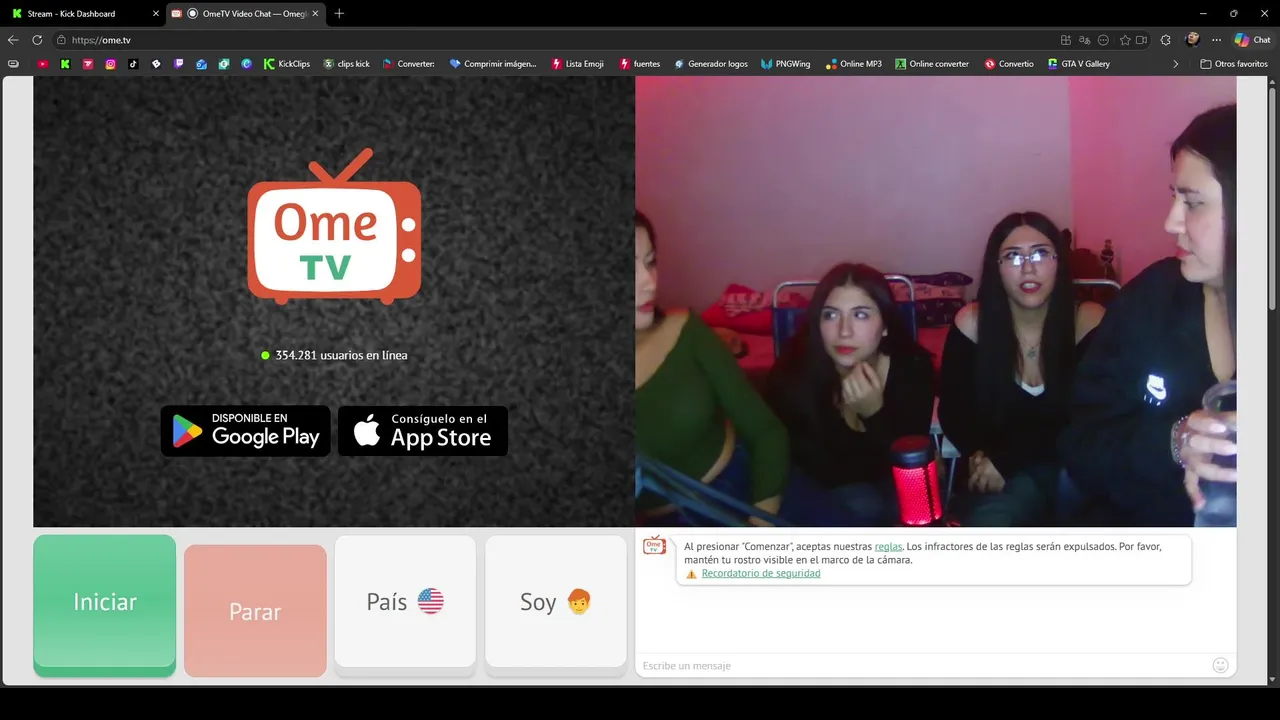Image resolution: width=1280 pixels, height=720 pixels.
Task: Expand the bookmarks overflow chevron
Action: tap(1176, 64)
